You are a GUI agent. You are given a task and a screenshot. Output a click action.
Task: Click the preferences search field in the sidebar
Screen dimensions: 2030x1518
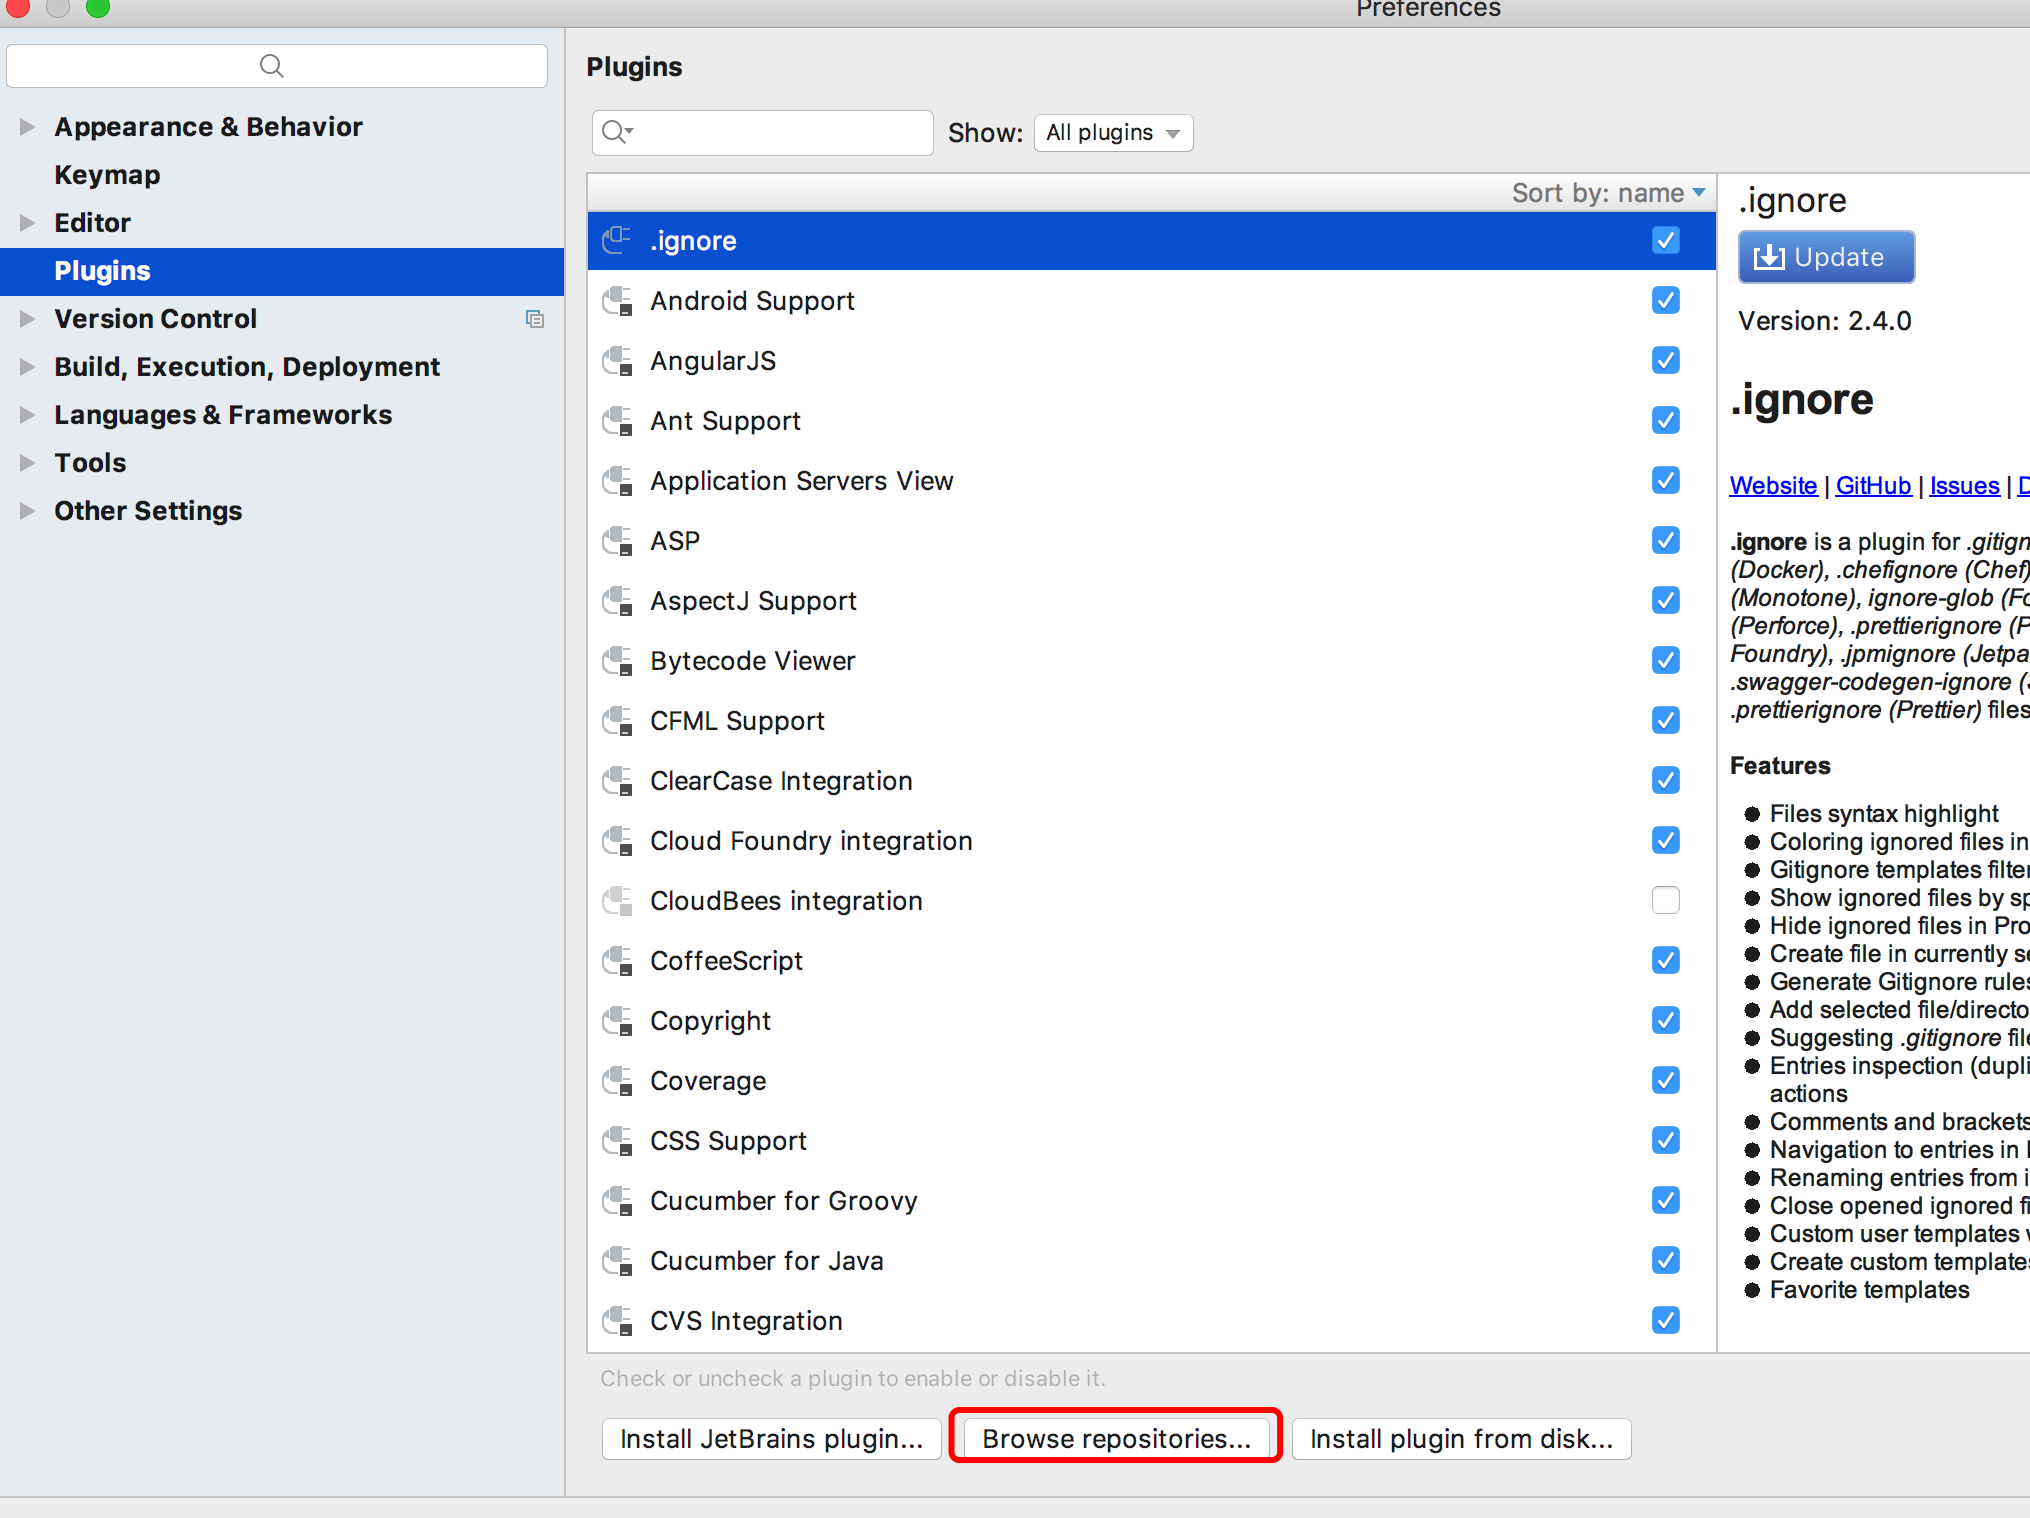[x=277, y=66]
